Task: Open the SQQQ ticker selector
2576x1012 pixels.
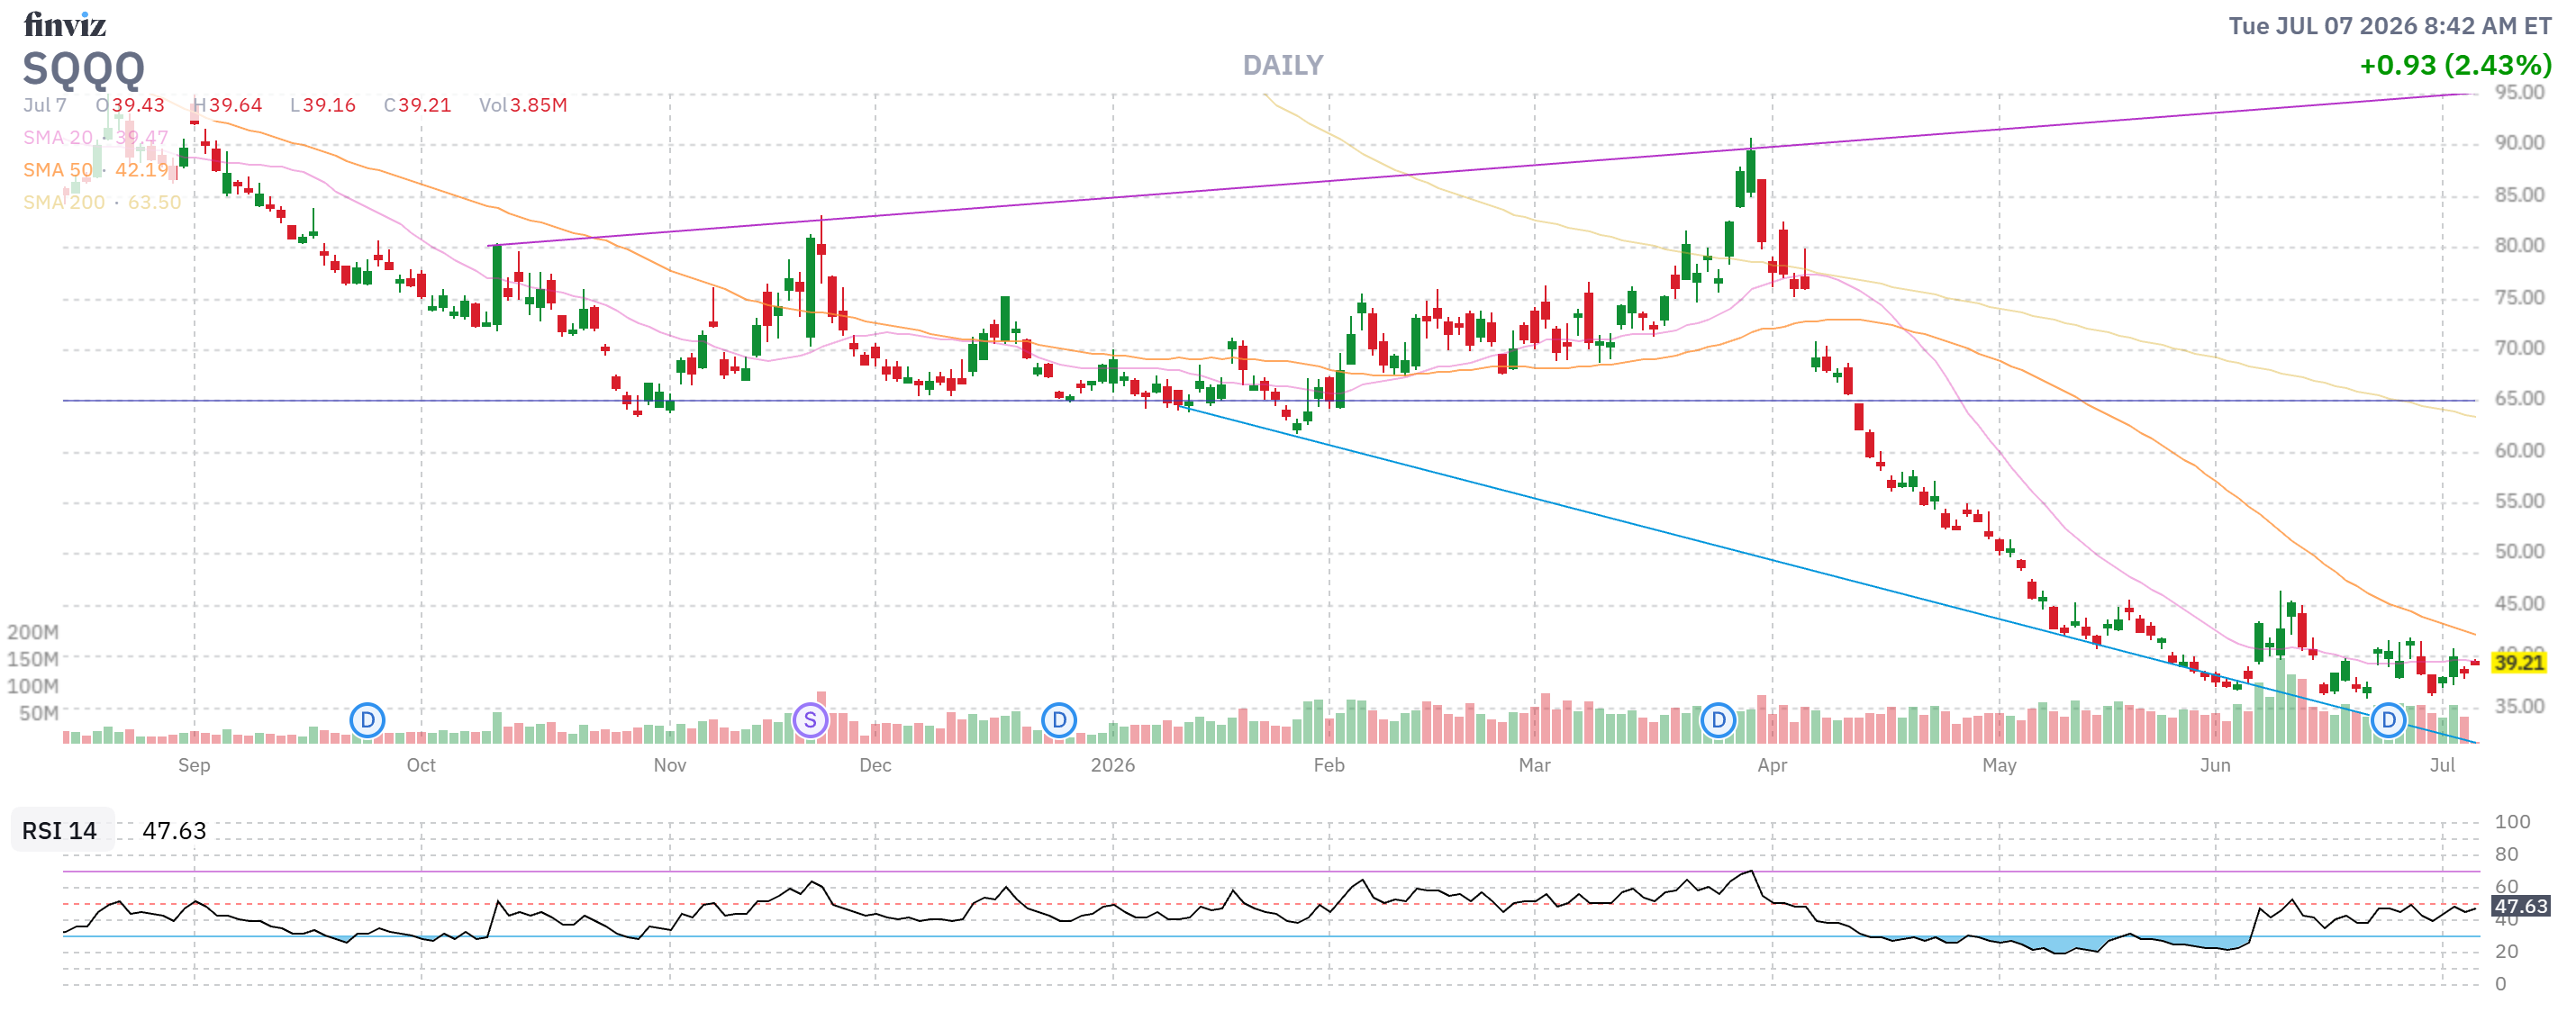Action: pos(84,69)
